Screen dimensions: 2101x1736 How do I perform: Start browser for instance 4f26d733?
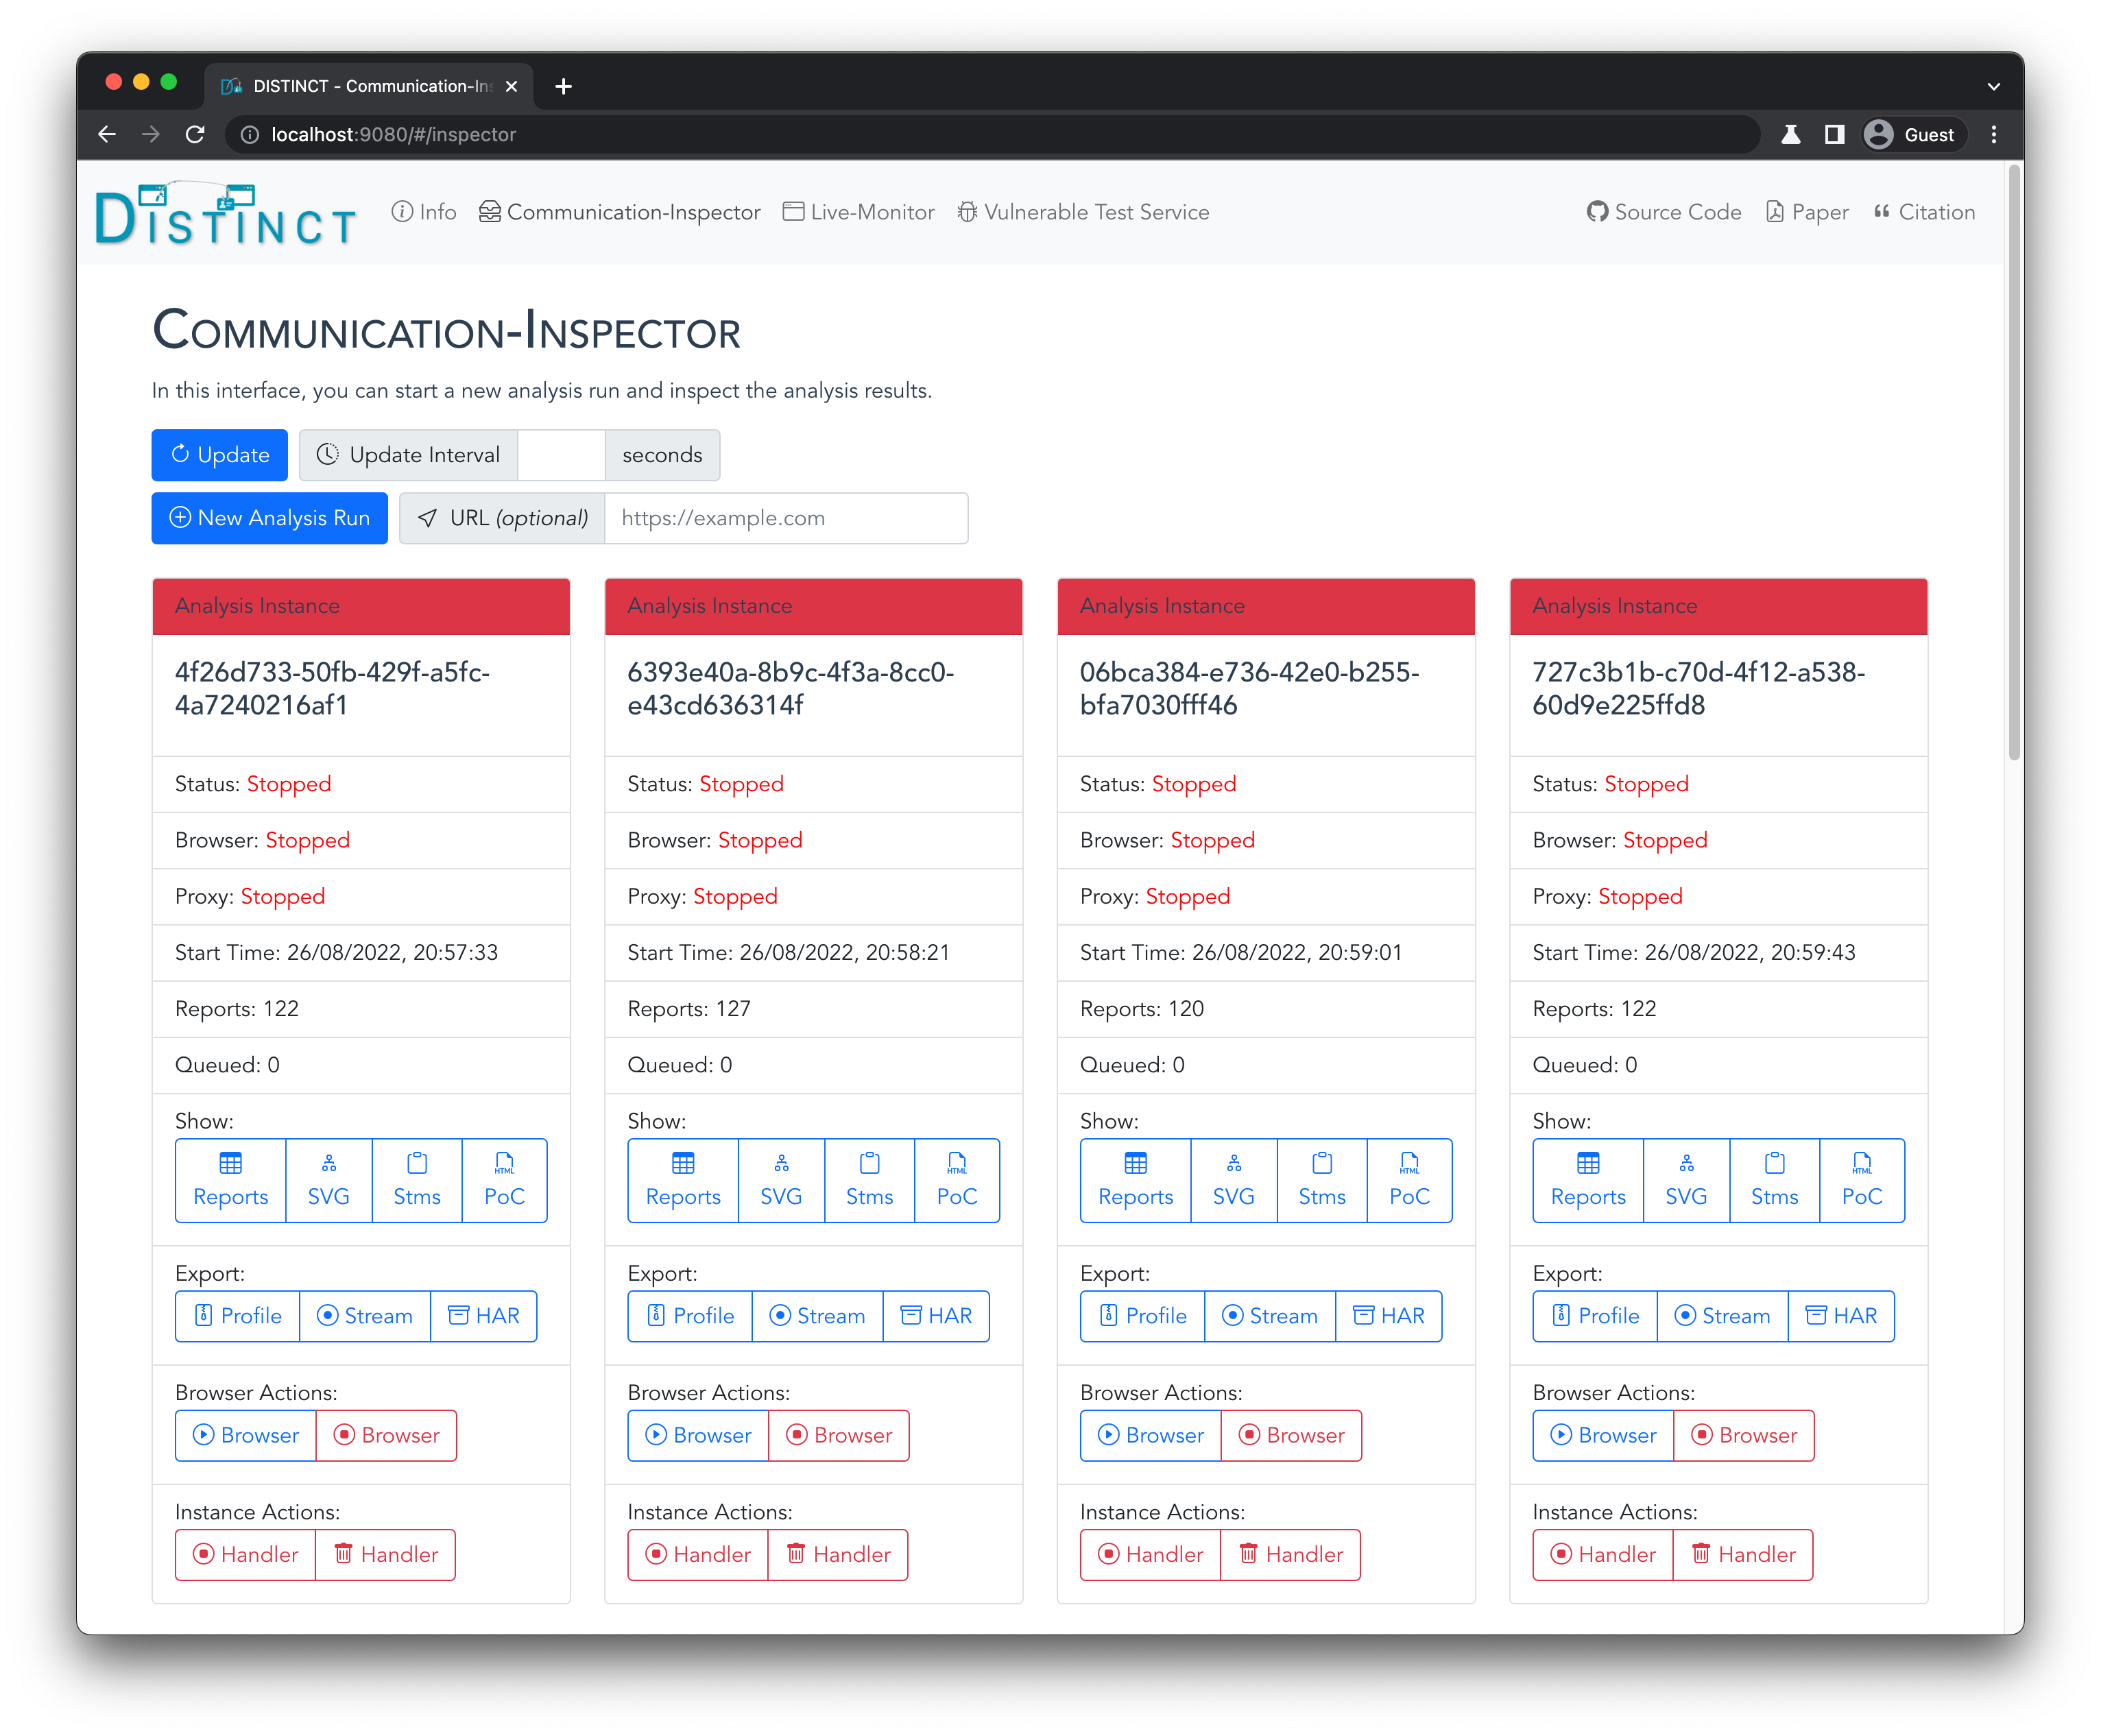[245, 1435]
